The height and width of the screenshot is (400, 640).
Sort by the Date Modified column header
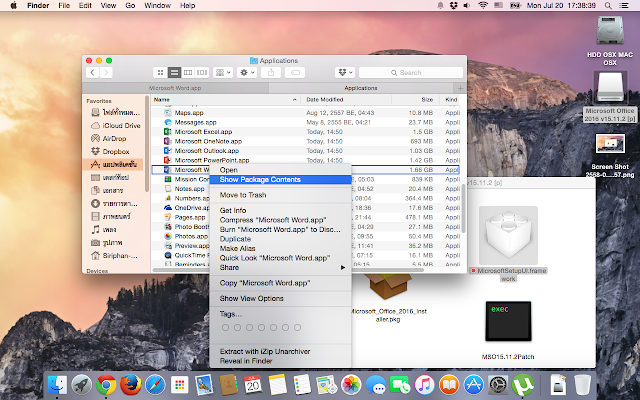point(346,100)
